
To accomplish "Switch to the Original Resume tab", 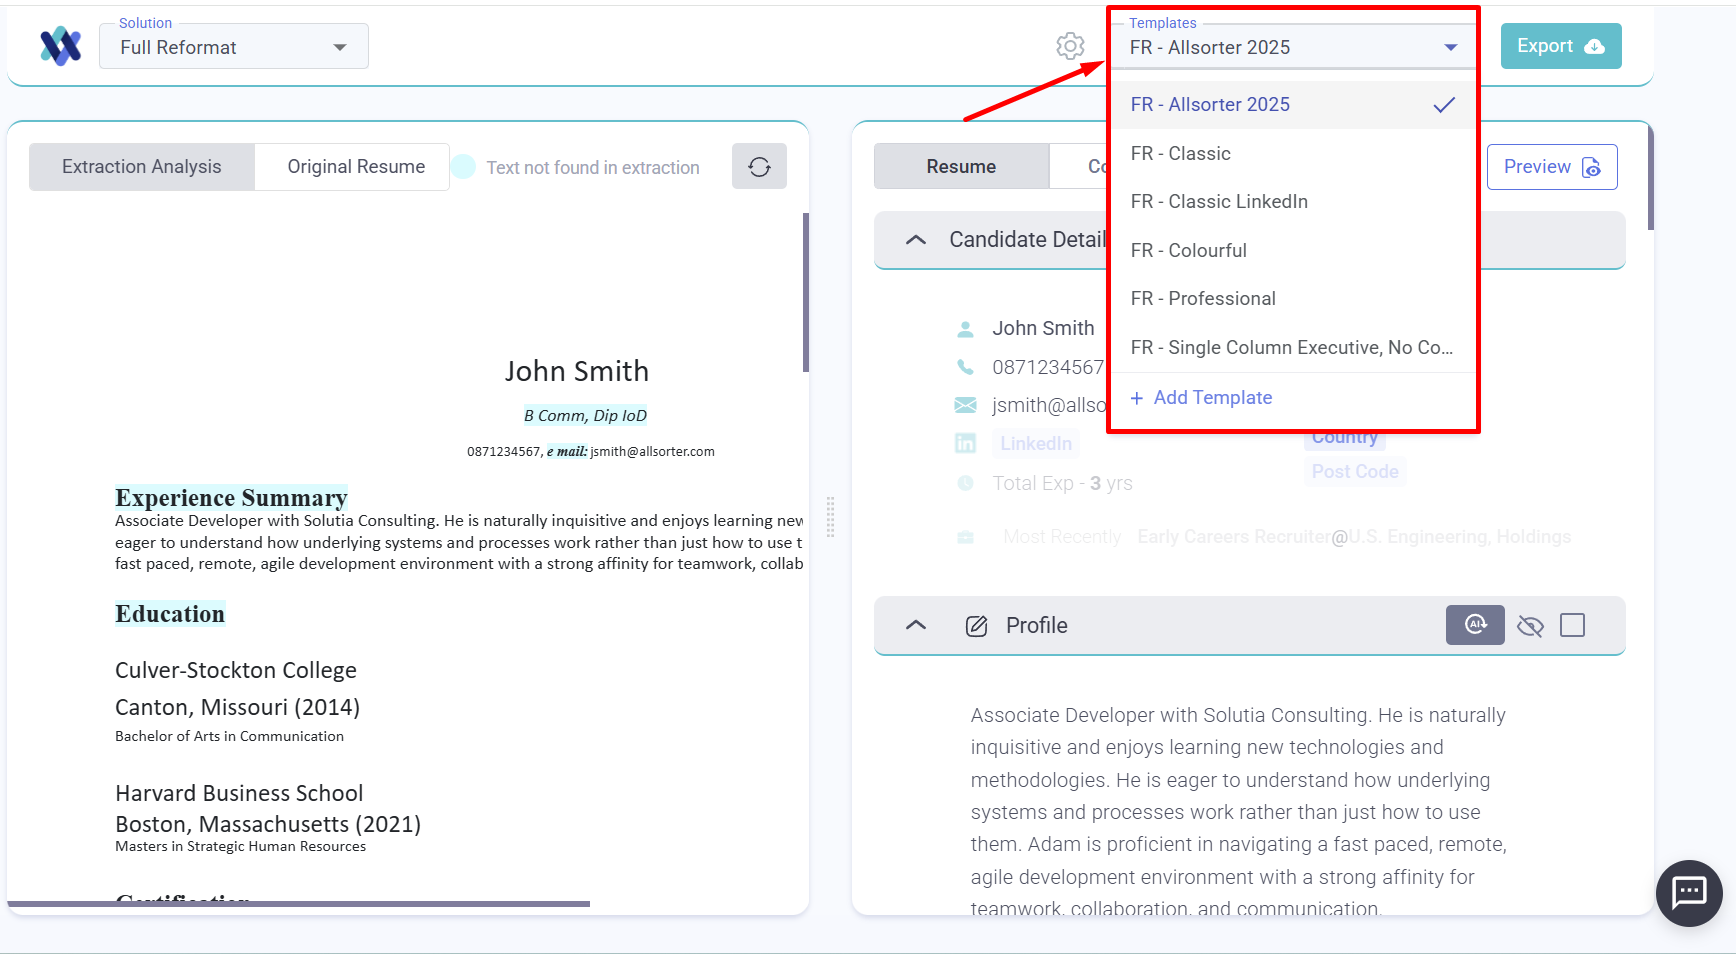I will pos(356,167).
